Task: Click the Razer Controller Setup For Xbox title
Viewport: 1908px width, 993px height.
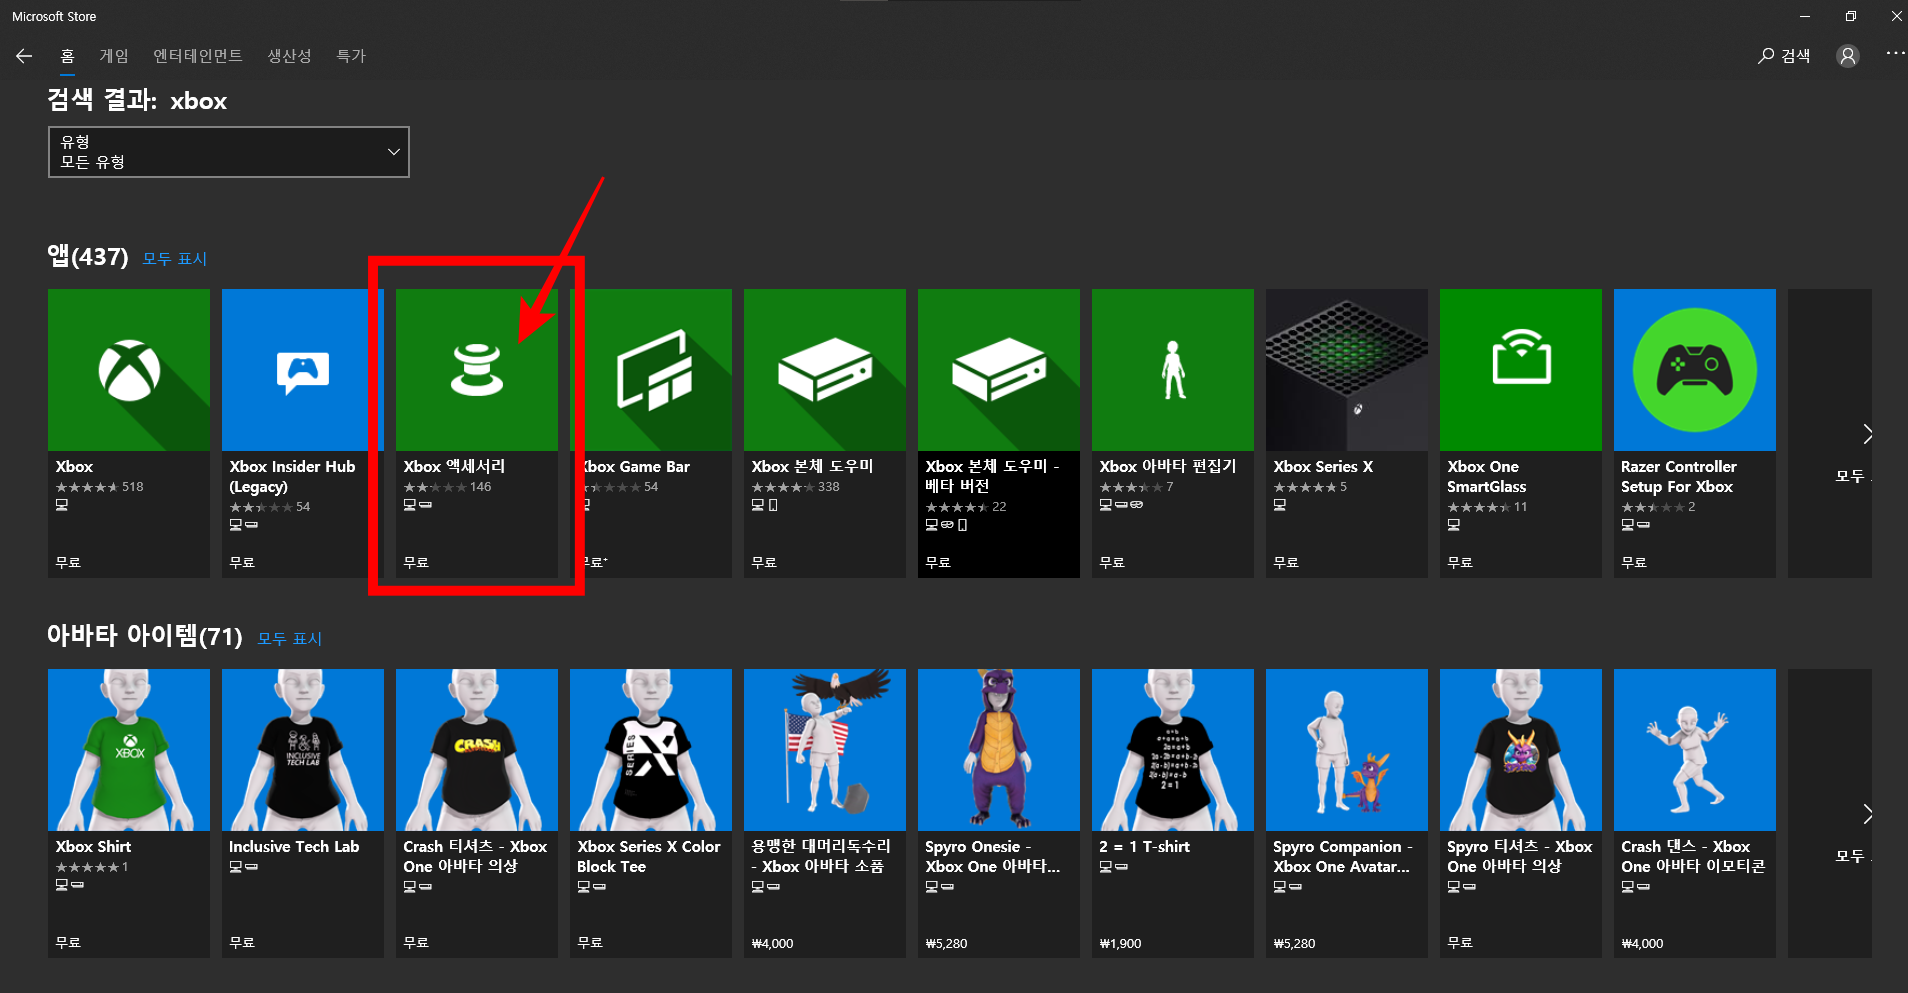Action: 1679,476
